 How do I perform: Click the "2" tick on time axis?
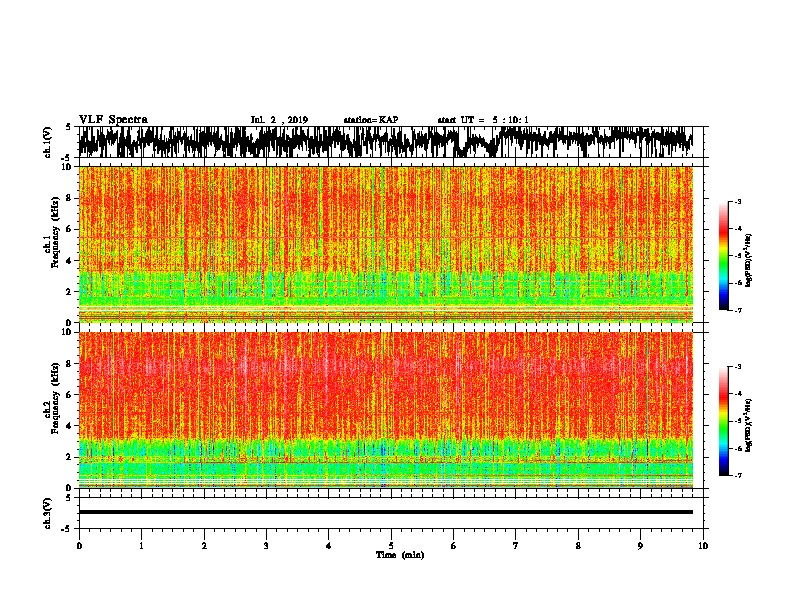pyautogui.click(x=204, y=546)
